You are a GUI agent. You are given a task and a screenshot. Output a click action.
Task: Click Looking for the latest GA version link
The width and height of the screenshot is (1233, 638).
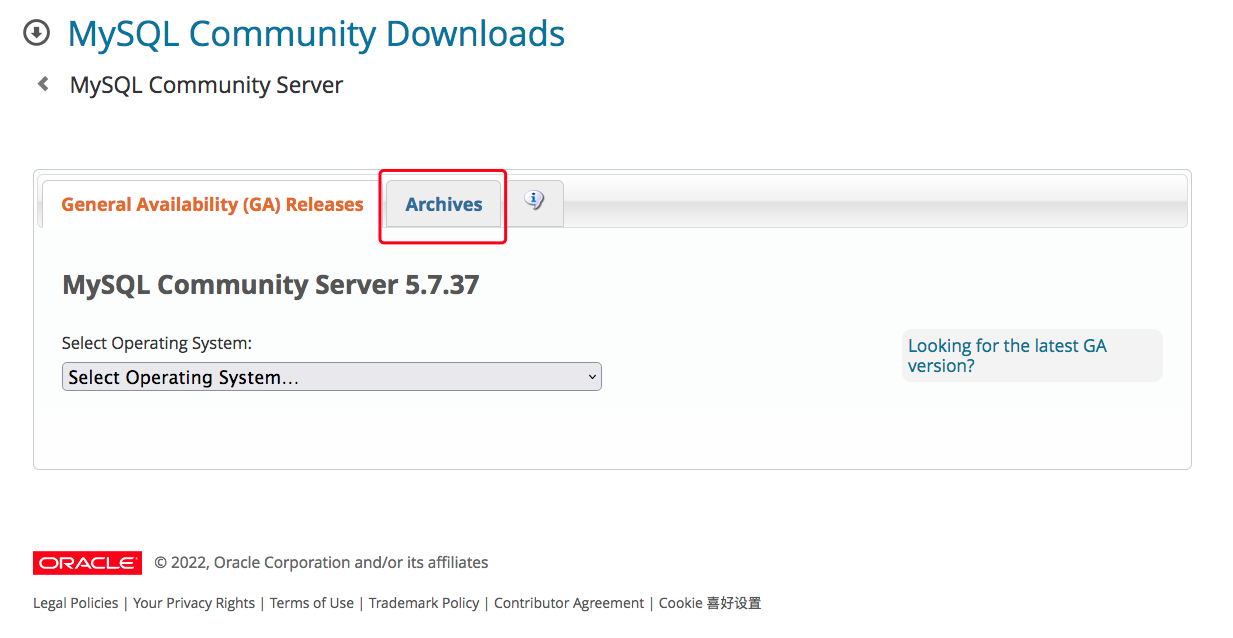point(1007,355)
